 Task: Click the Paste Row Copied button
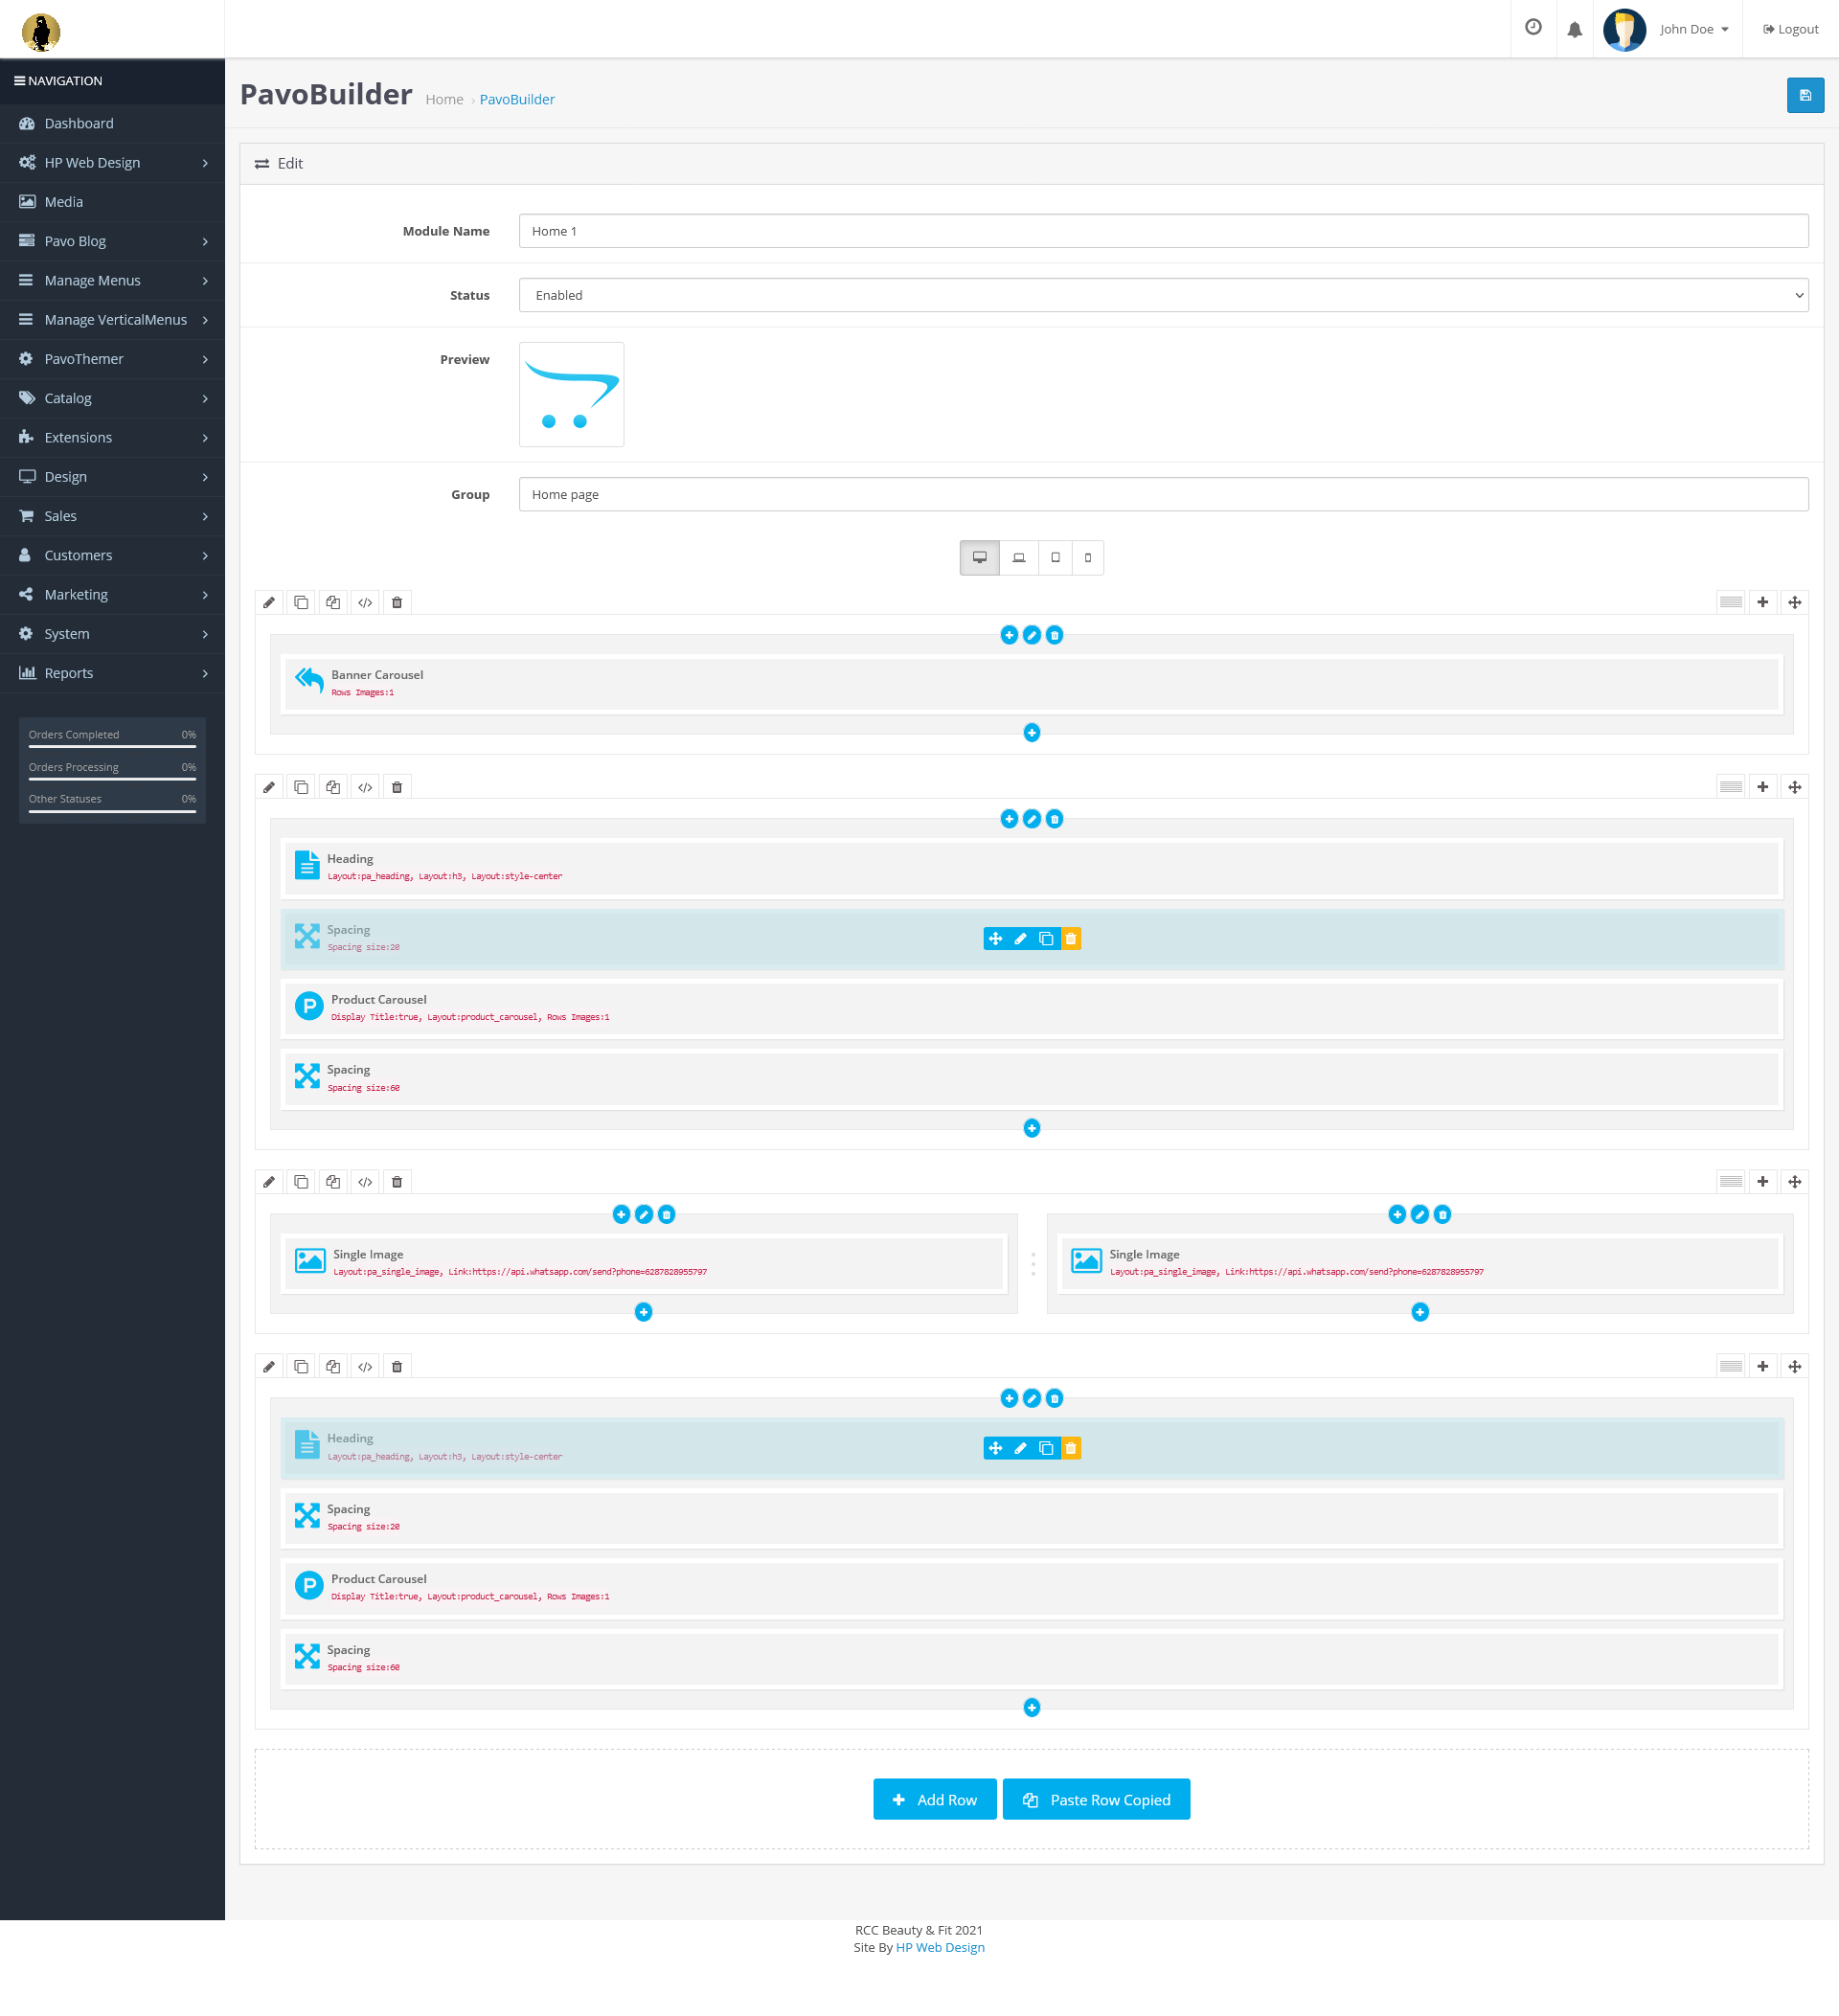click(x=1096, y=1799)
